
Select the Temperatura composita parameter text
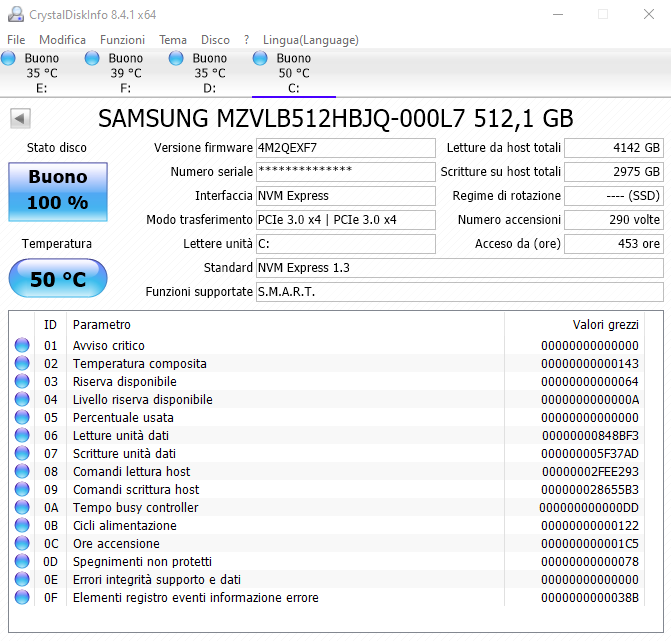point(140,364)
